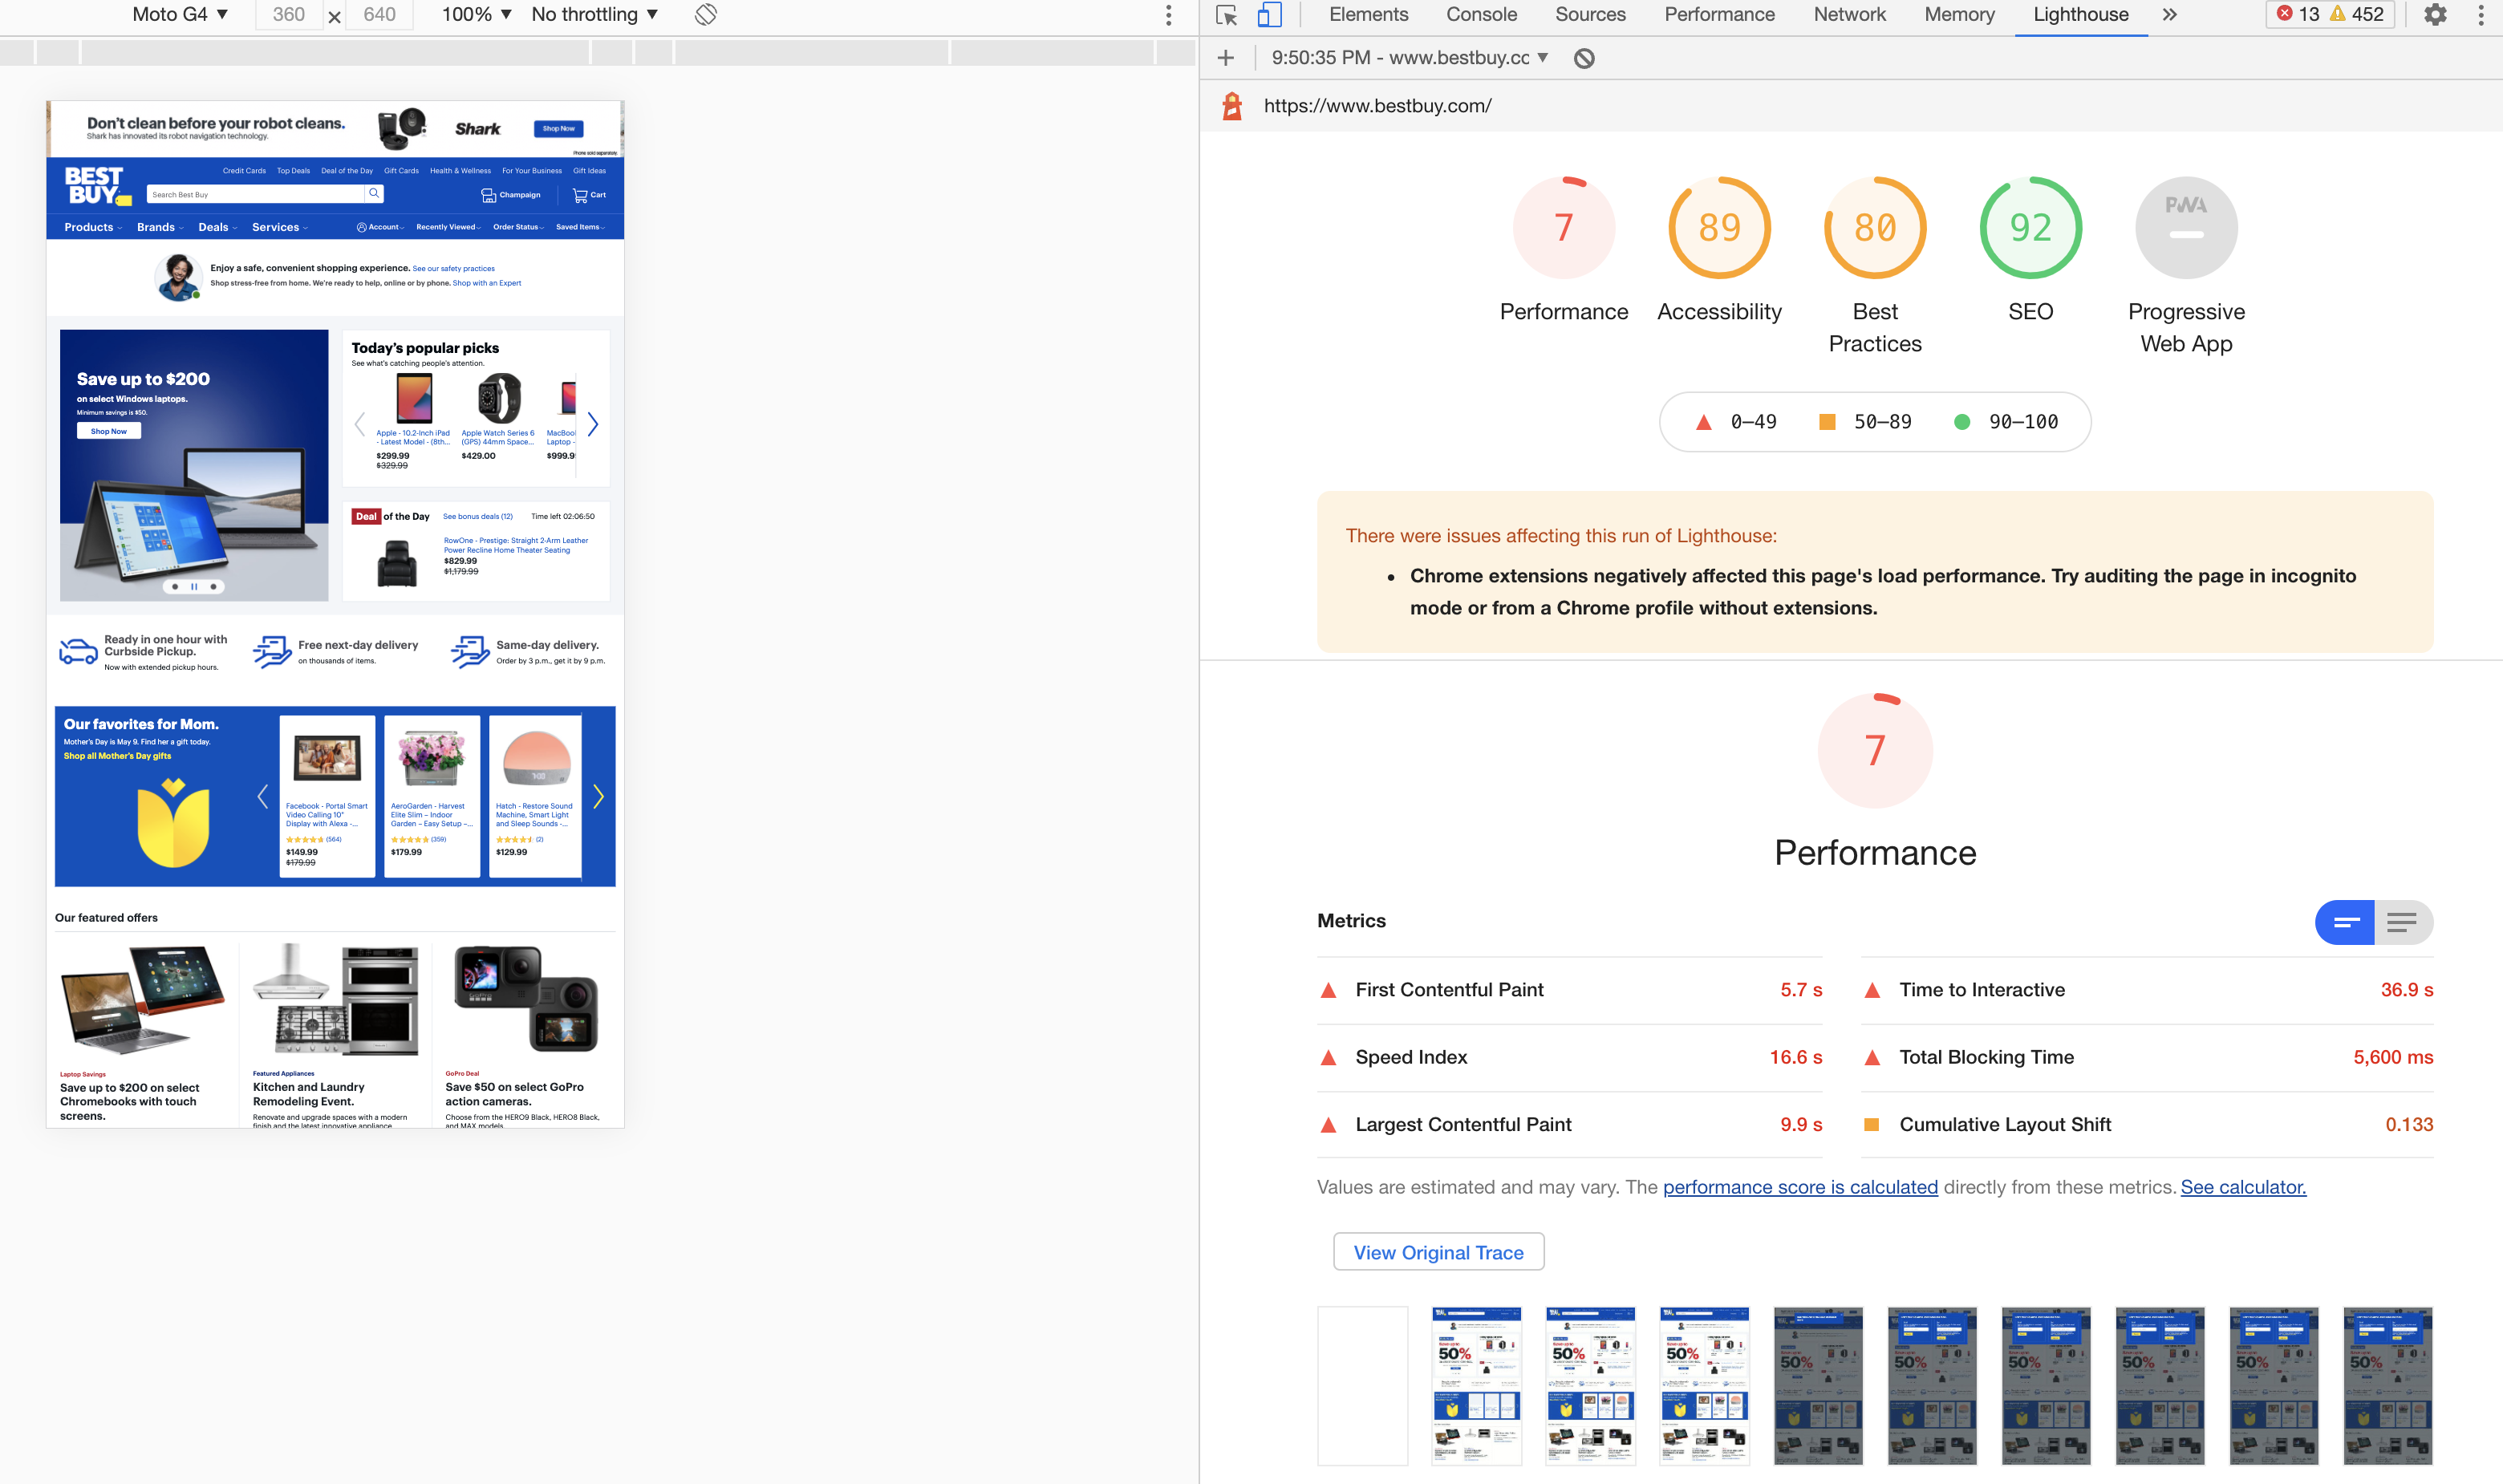Screen dimensions: 2503x1484
Task: Click the View Original Trace button
Action: [x=1438, y=1252]
